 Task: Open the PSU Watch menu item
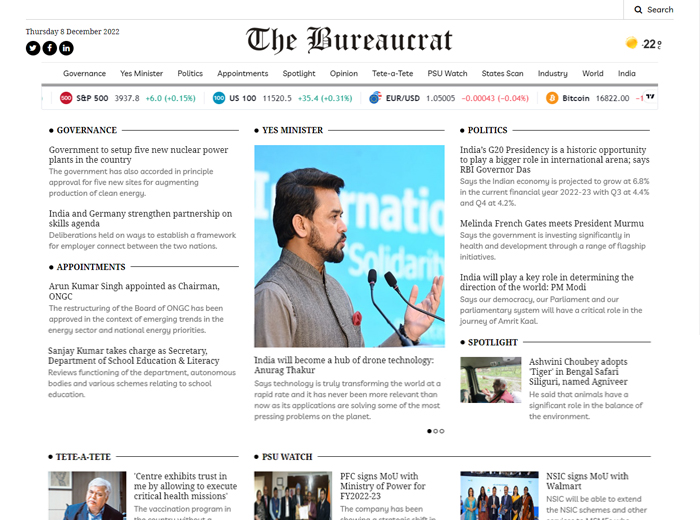[447, 74]
